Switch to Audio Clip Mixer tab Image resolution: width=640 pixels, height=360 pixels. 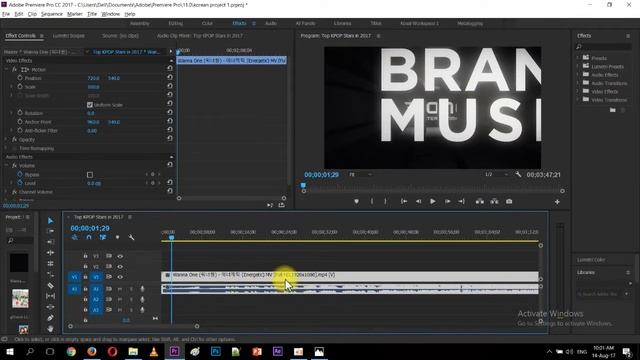(200, 36)
